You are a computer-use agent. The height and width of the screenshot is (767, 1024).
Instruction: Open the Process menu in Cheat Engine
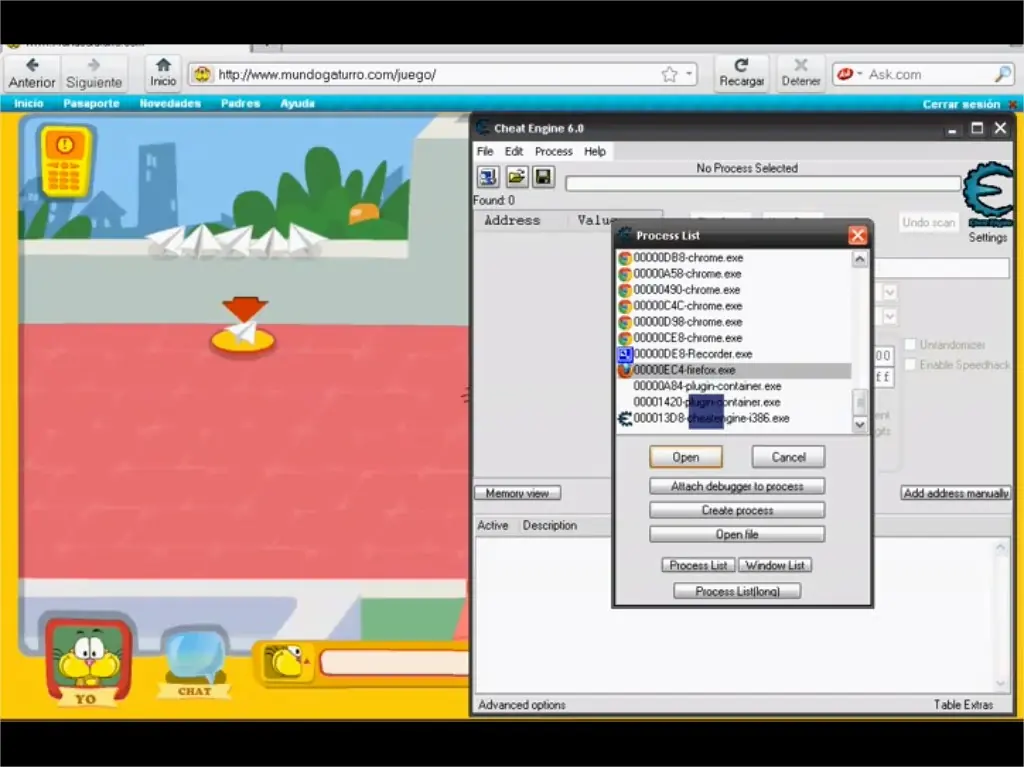[553, 152]
